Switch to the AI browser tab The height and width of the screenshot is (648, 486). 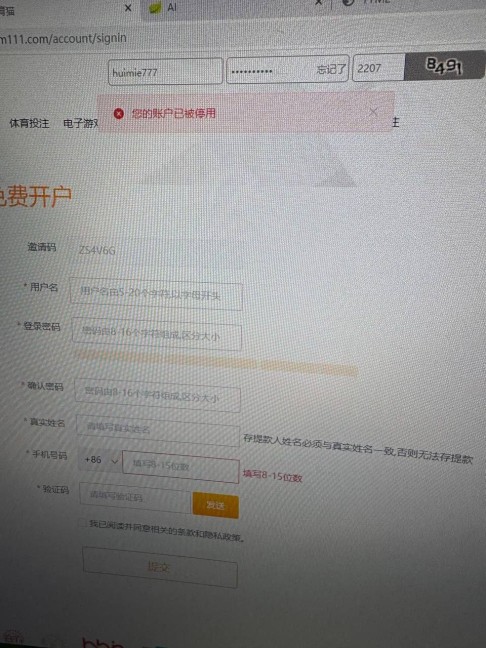click(172, 7)
